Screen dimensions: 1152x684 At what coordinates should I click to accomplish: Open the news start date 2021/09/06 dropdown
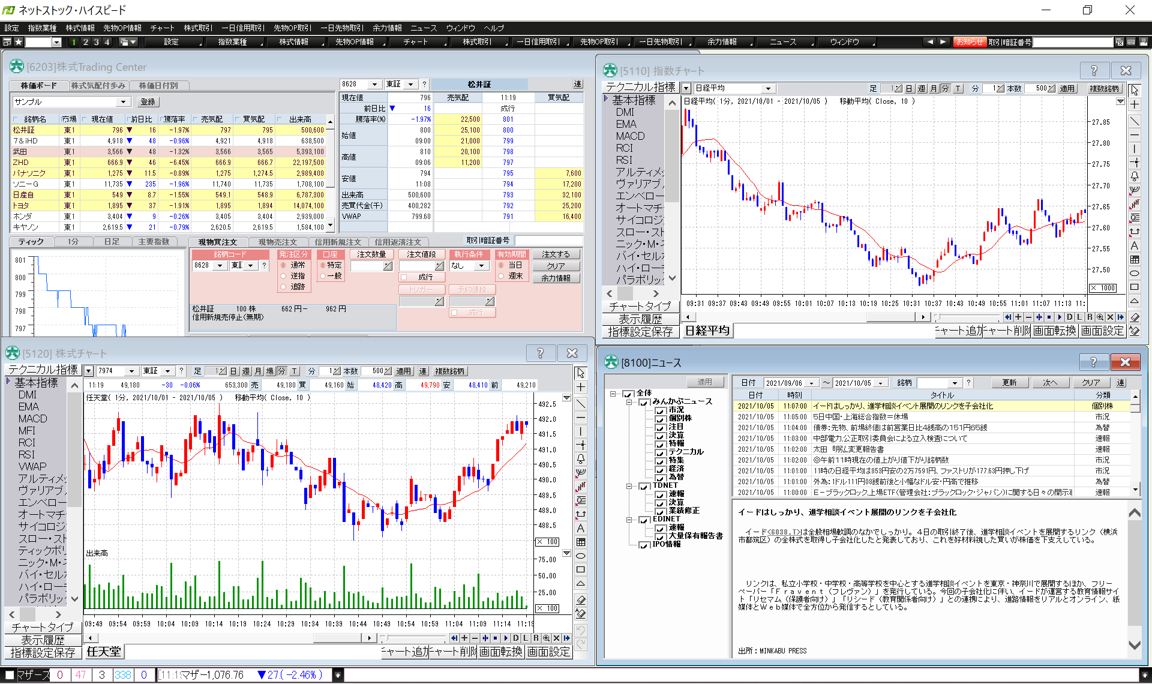[811, 383]
